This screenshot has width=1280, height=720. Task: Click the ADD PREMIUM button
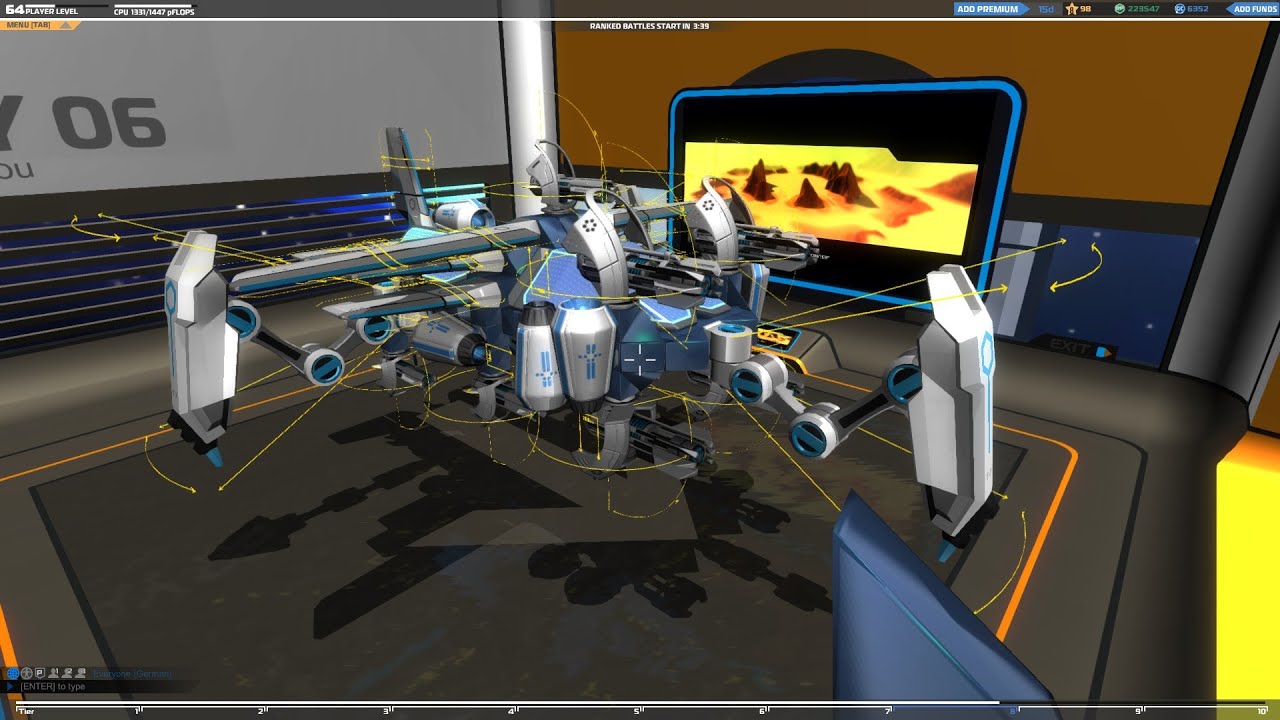(x=989, y=9)
